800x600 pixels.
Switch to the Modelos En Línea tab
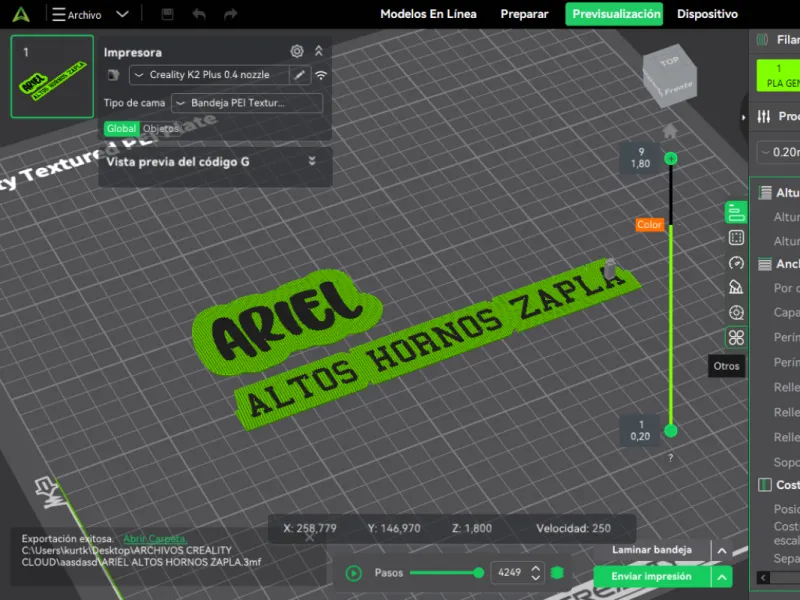pyautogui.click(x=428, y=14)
